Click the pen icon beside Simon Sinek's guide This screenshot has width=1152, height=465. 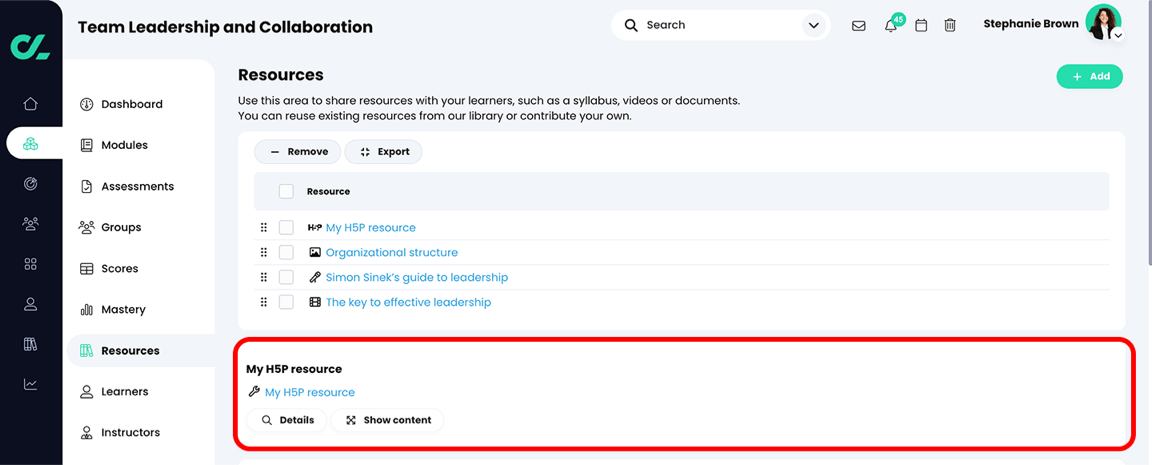(315, 277)
